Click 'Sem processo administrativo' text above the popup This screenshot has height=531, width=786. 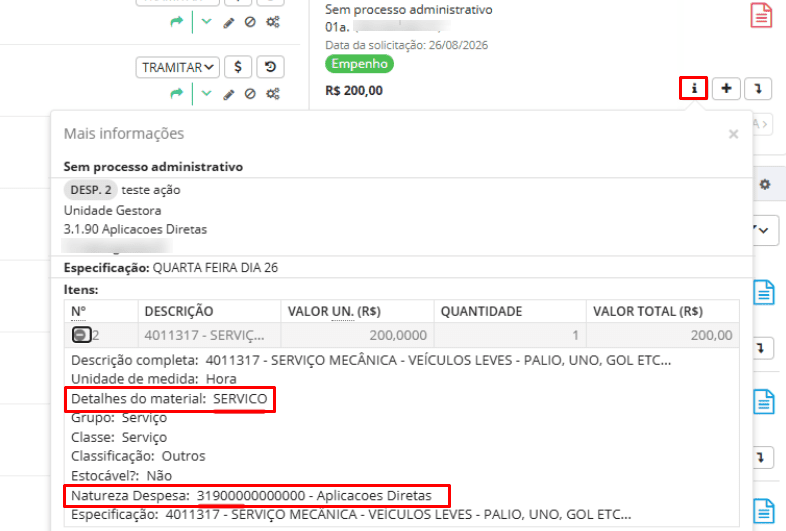click(x=409, y=10)
